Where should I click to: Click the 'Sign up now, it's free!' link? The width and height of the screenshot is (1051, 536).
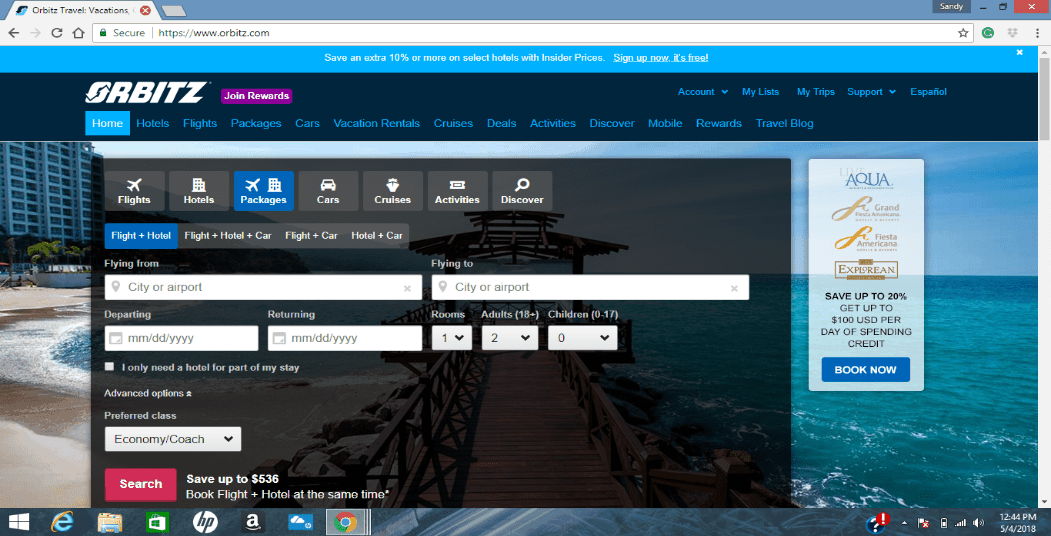(x=661, y=58)
